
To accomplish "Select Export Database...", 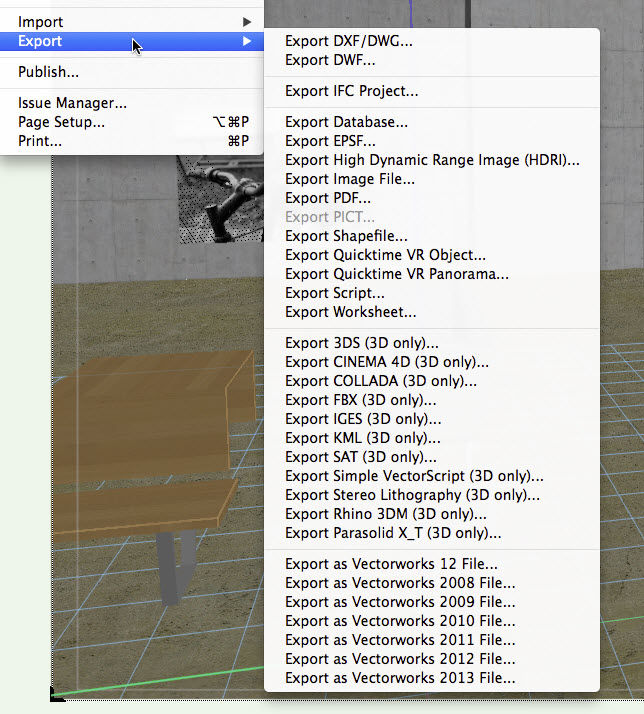I will (432, 122).
